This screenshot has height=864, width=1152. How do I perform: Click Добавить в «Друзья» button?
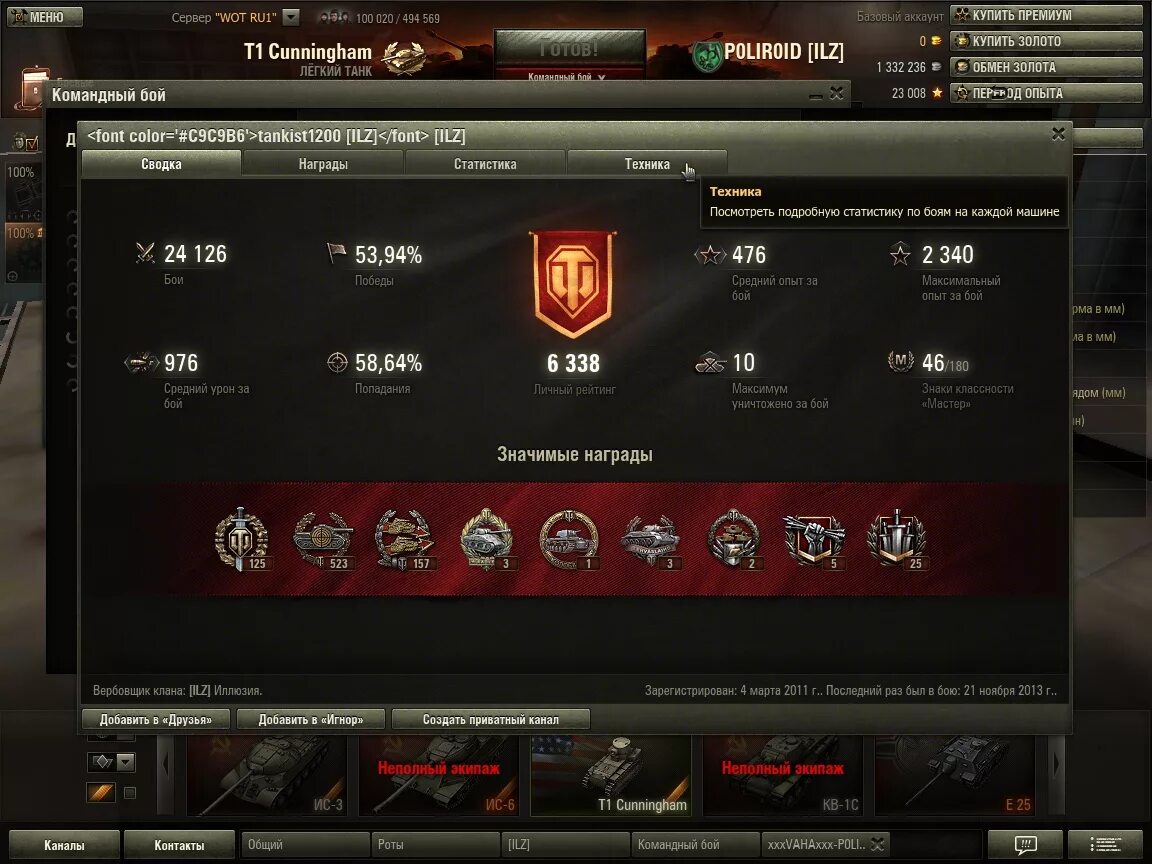[x=156, y=719]
